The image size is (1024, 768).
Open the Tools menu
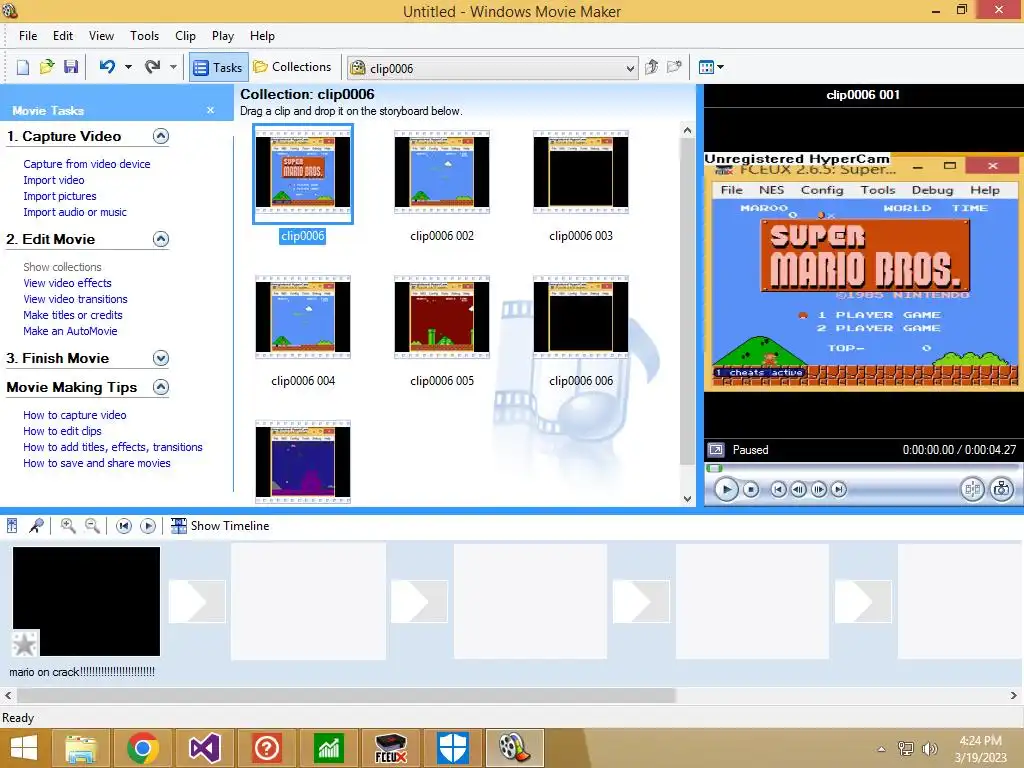tap(144, 36)
